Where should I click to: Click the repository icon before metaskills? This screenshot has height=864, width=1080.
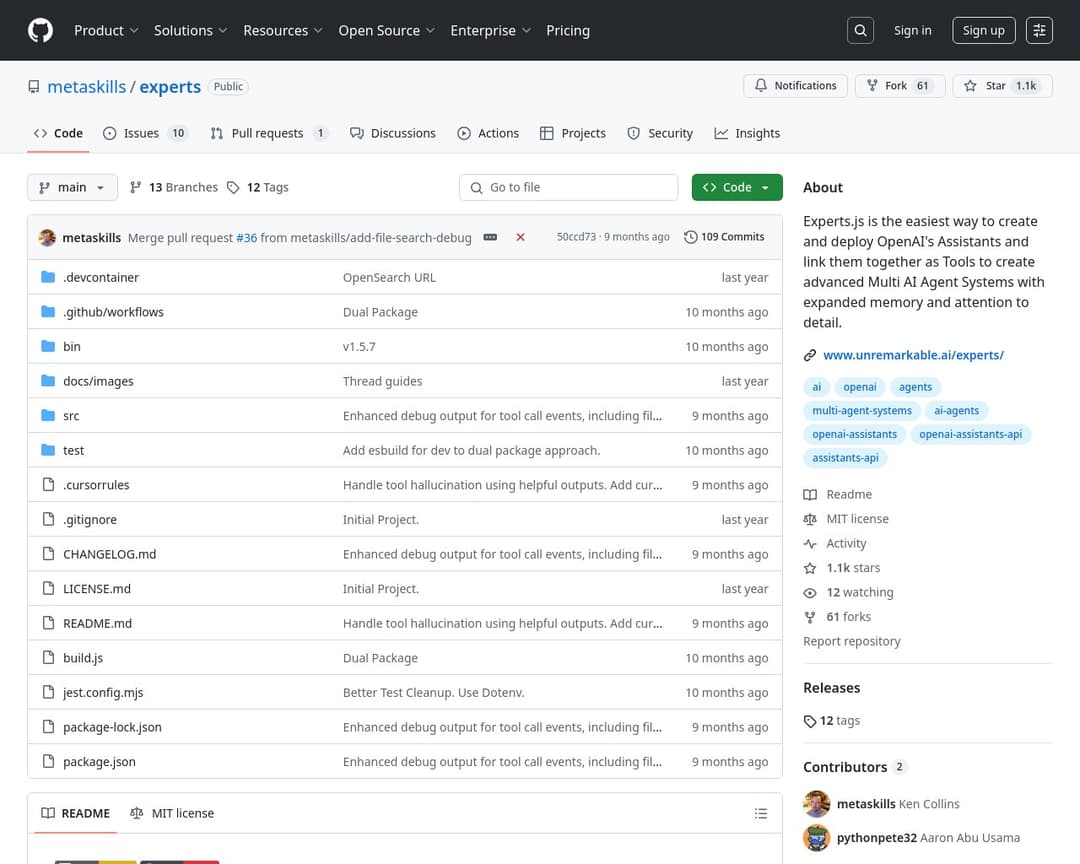pos(33,87)
